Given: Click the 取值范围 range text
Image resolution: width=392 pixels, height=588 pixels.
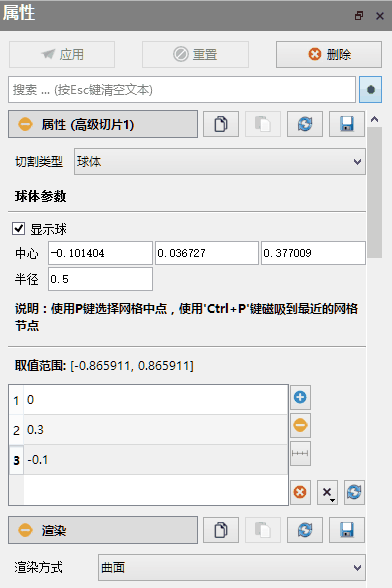Looking at the screenshot, I should click(104, 365).
